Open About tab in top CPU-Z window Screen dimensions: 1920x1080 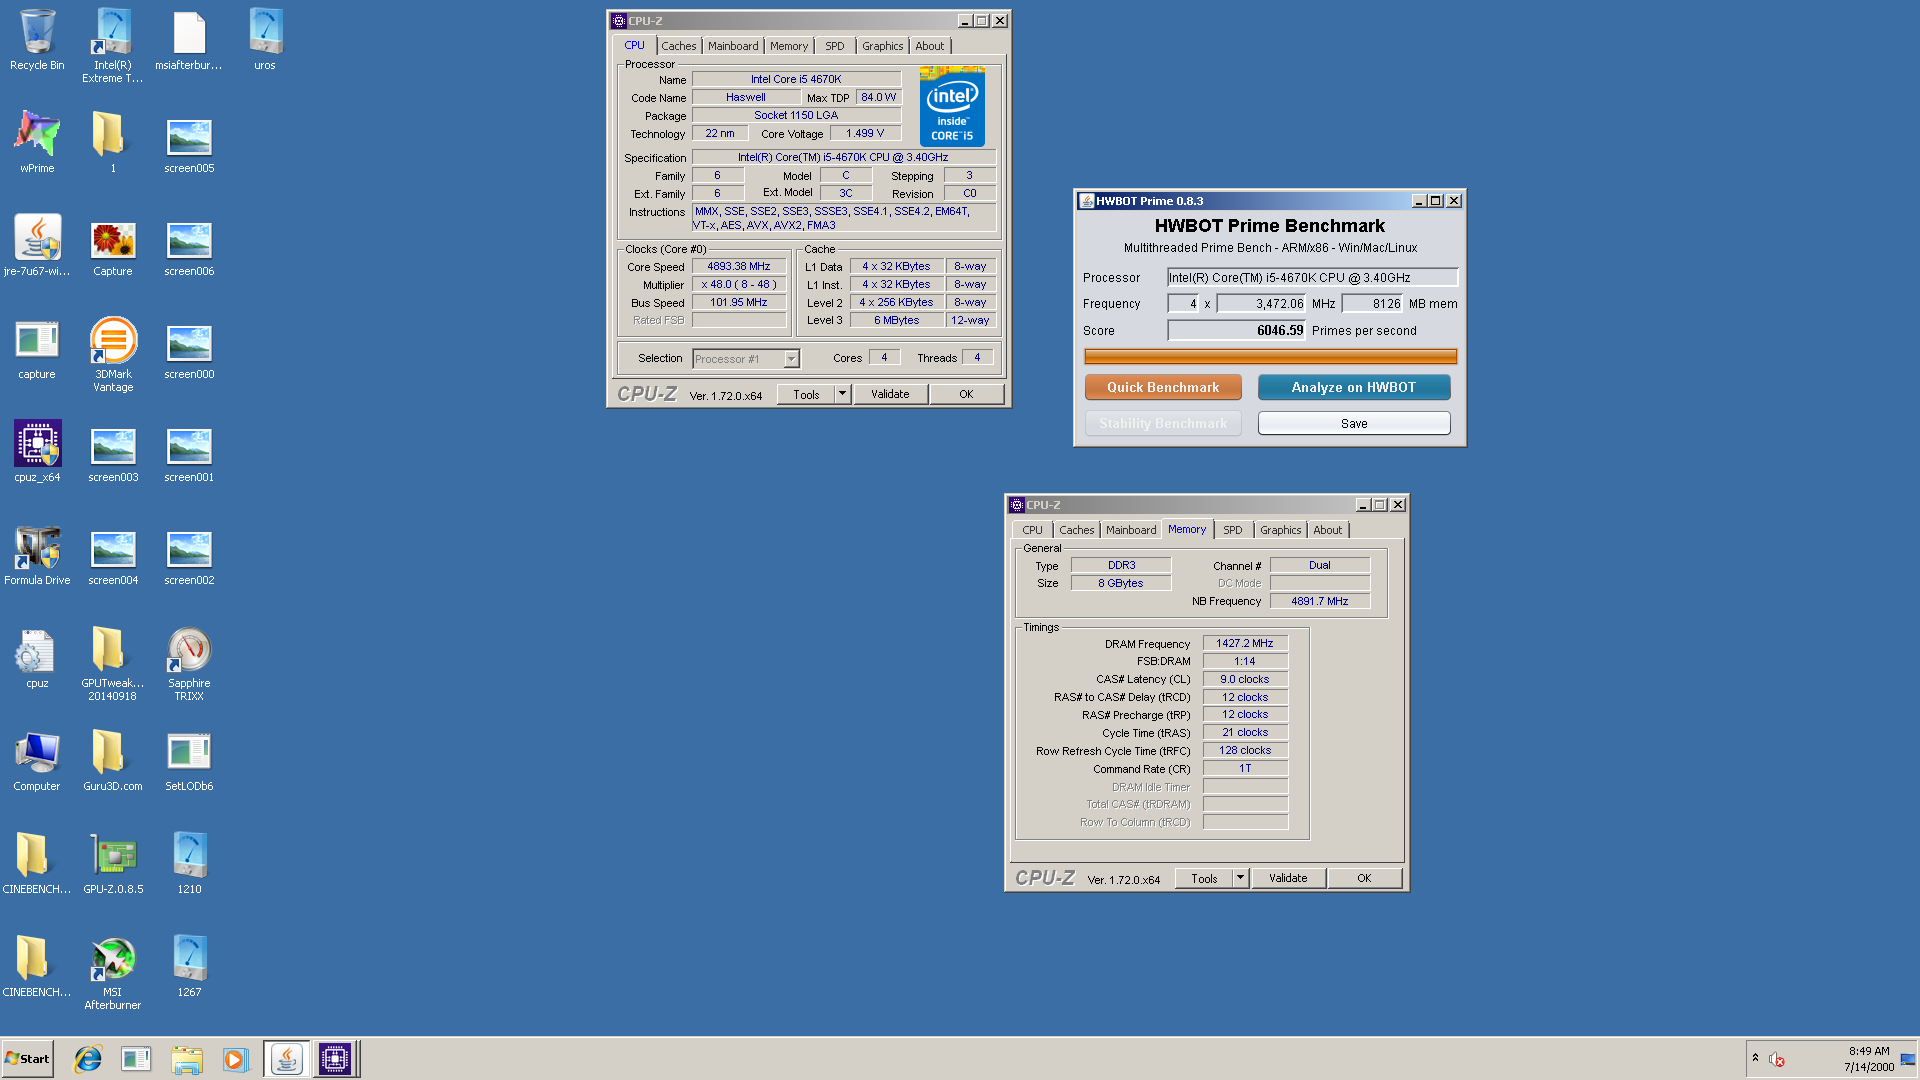930,46
